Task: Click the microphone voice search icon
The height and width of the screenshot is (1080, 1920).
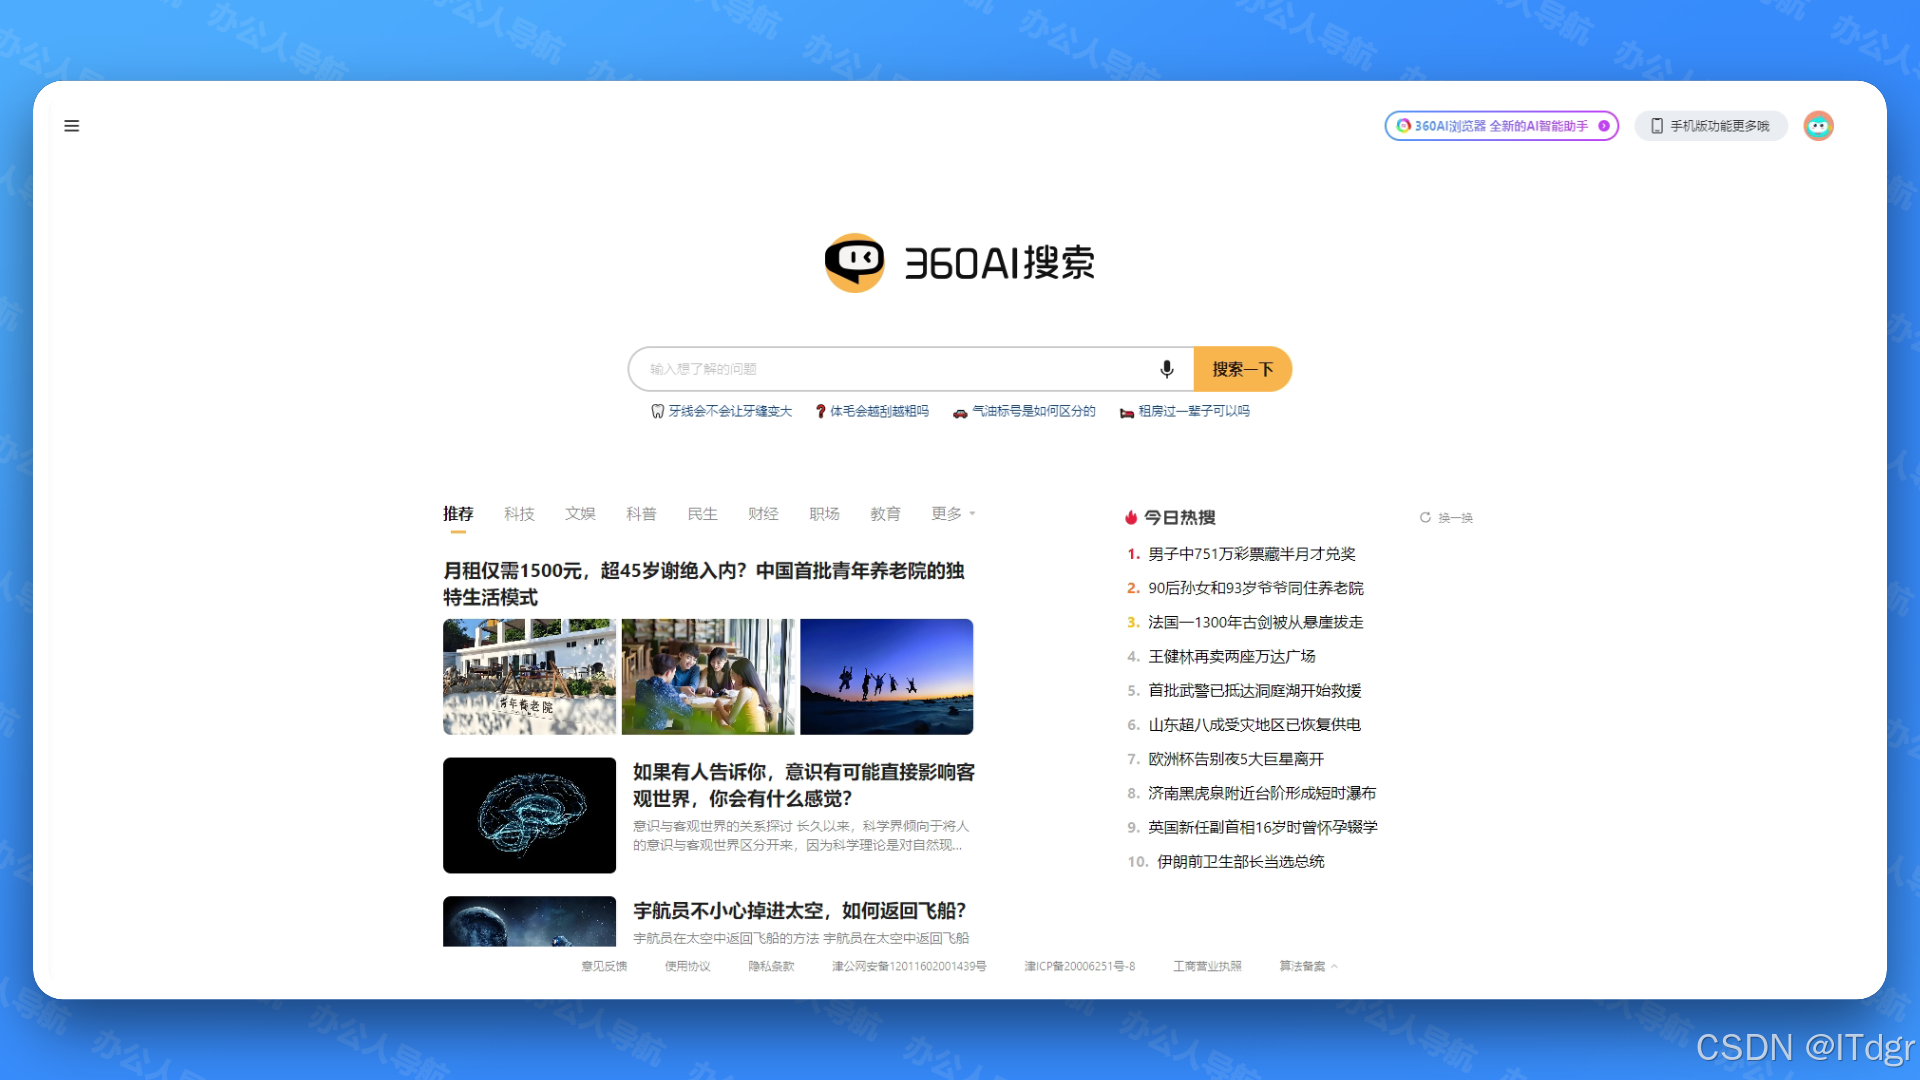Action: pyautogui.click(x=1166, y=369)
